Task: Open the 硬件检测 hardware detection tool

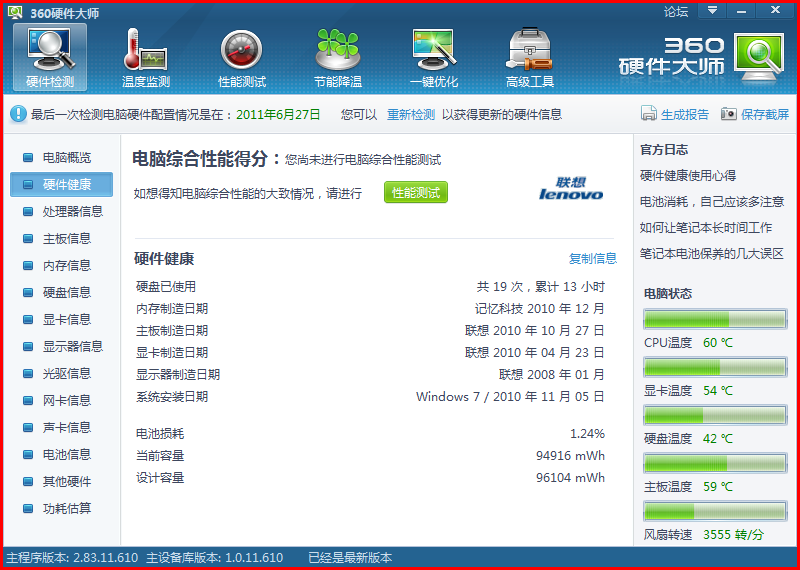Action: [x=50, y=57]
